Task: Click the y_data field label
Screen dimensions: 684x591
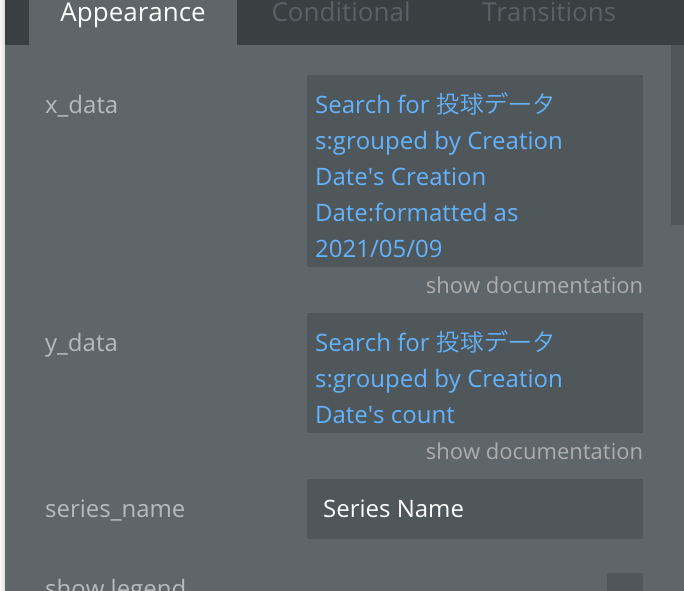Action: 81,344
